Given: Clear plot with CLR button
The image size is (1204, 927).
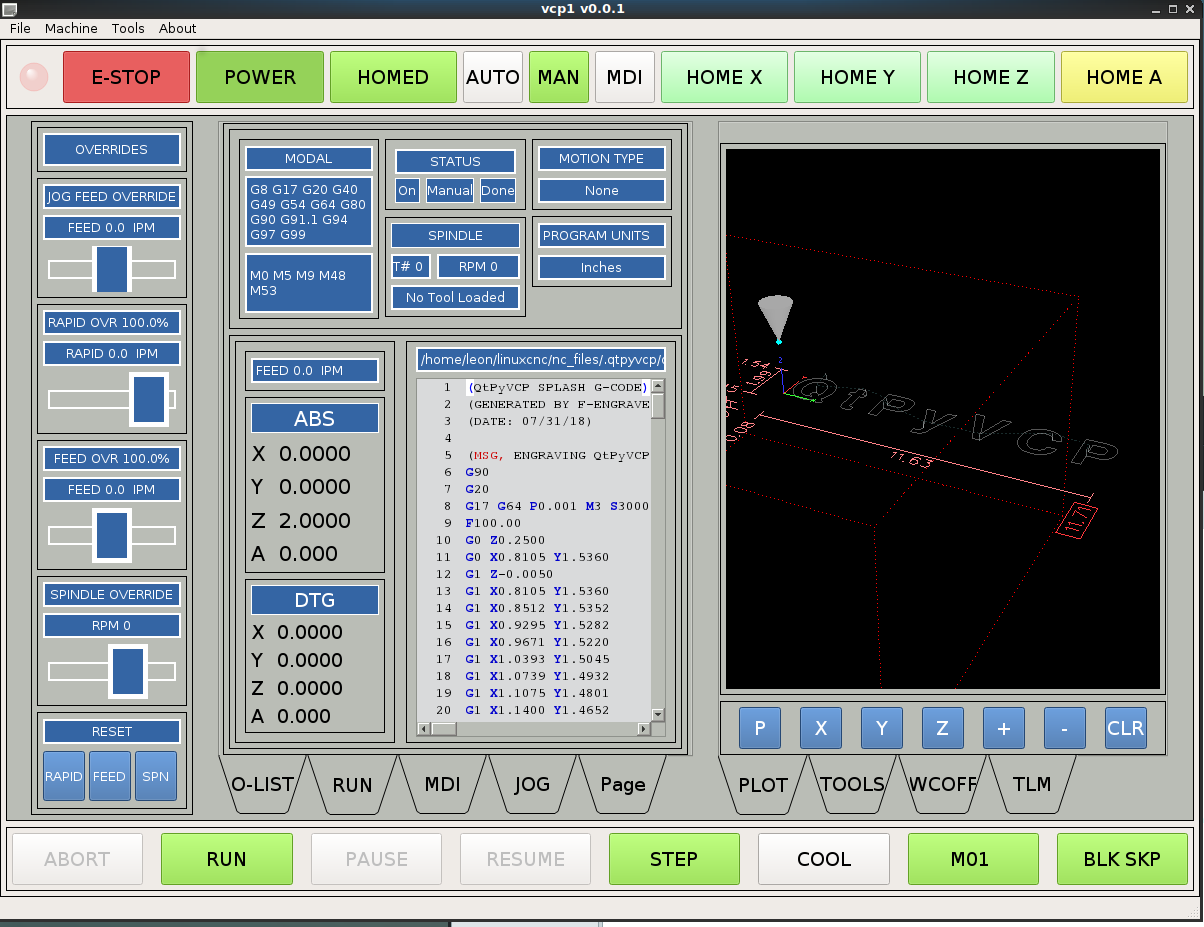Looking at the screenshot, I should point(1126,729).
